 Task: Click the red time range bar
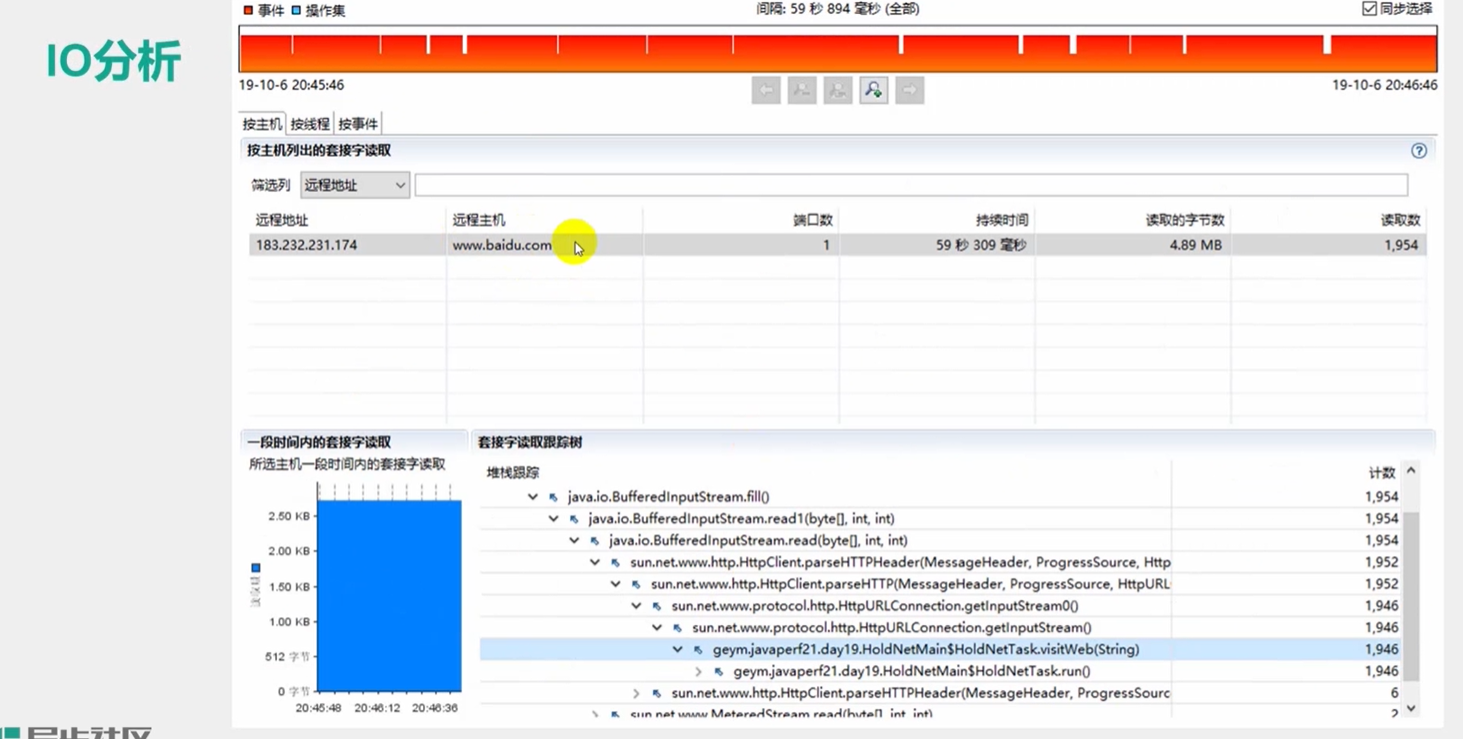click(838, 49)
